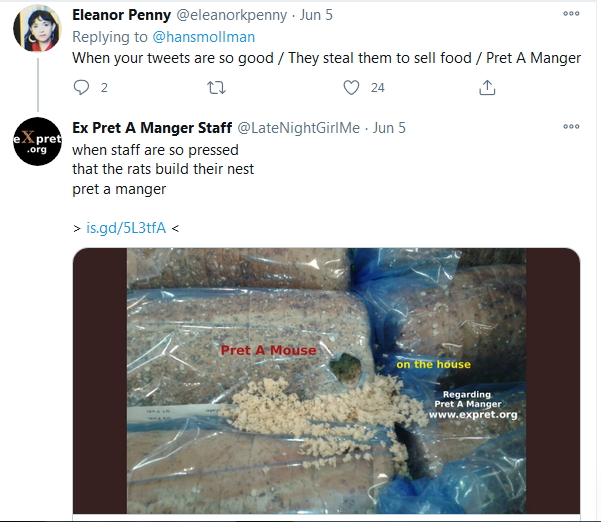This screenshot has height=522, width=601.
Task: Click the like count 24
Action: [x=377, y=88]
